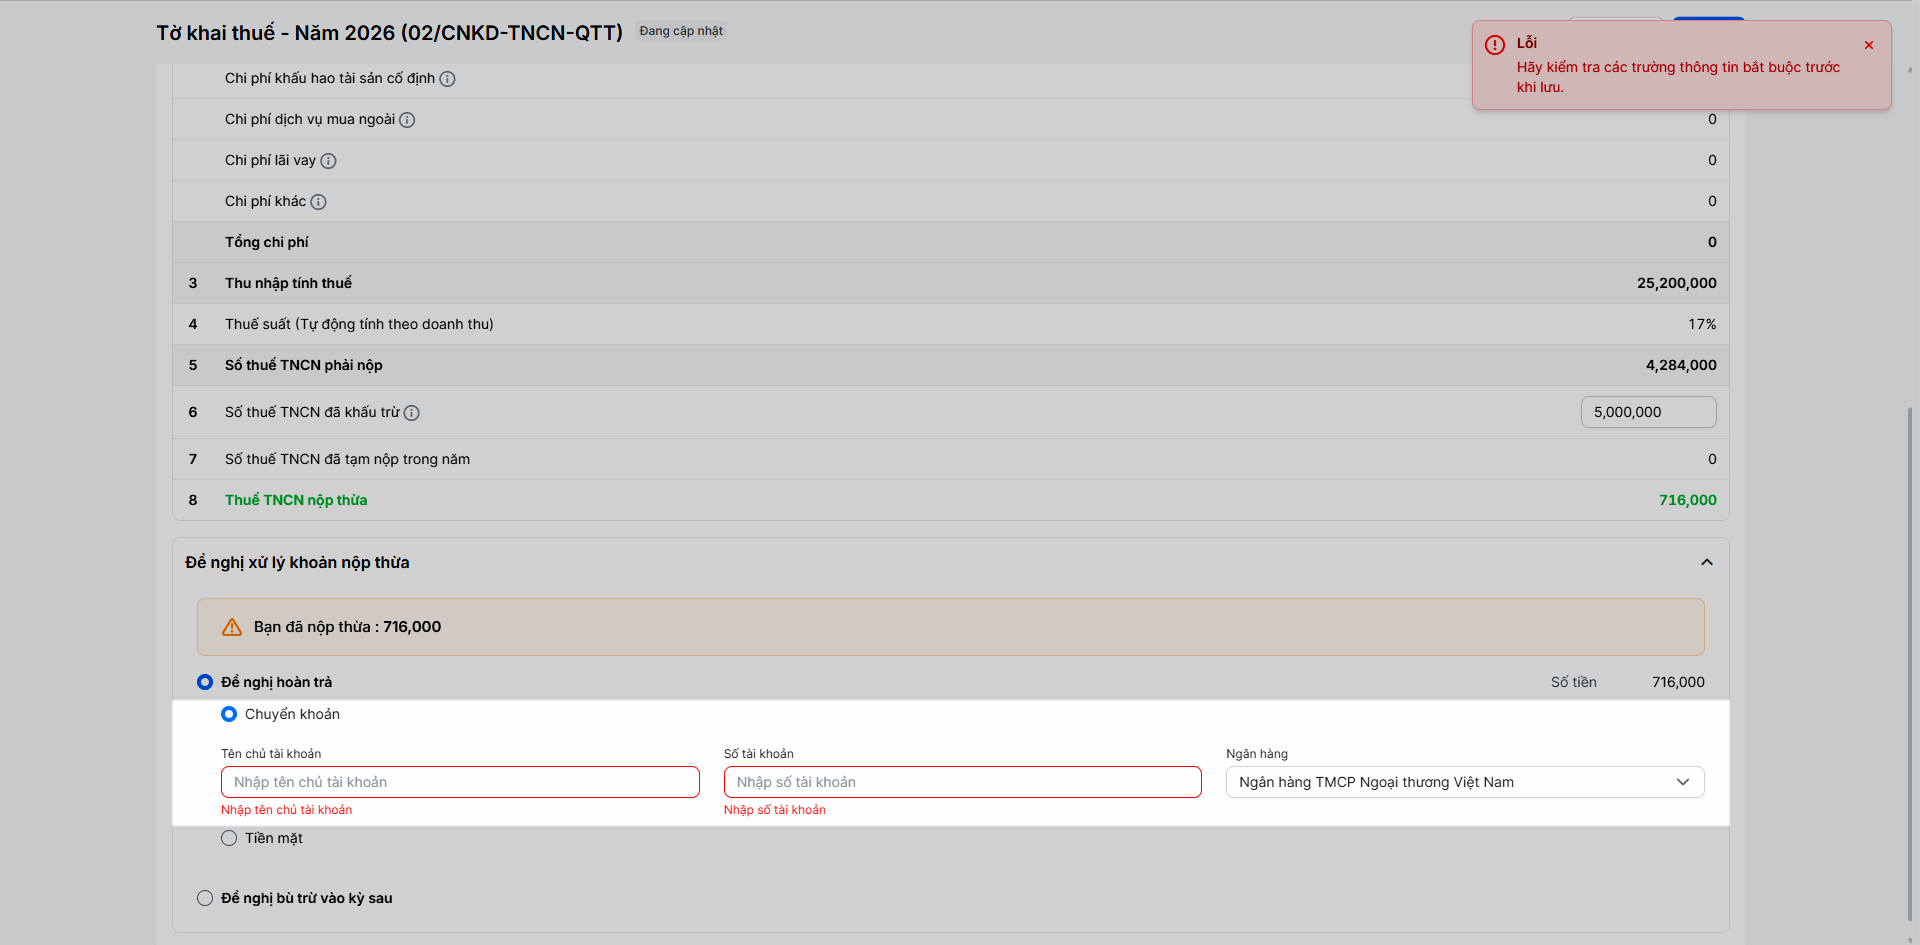Viewport: 1920px width, 945px height.
Task: Click info icon beside Chi phí khác
Action: [318, 202]
